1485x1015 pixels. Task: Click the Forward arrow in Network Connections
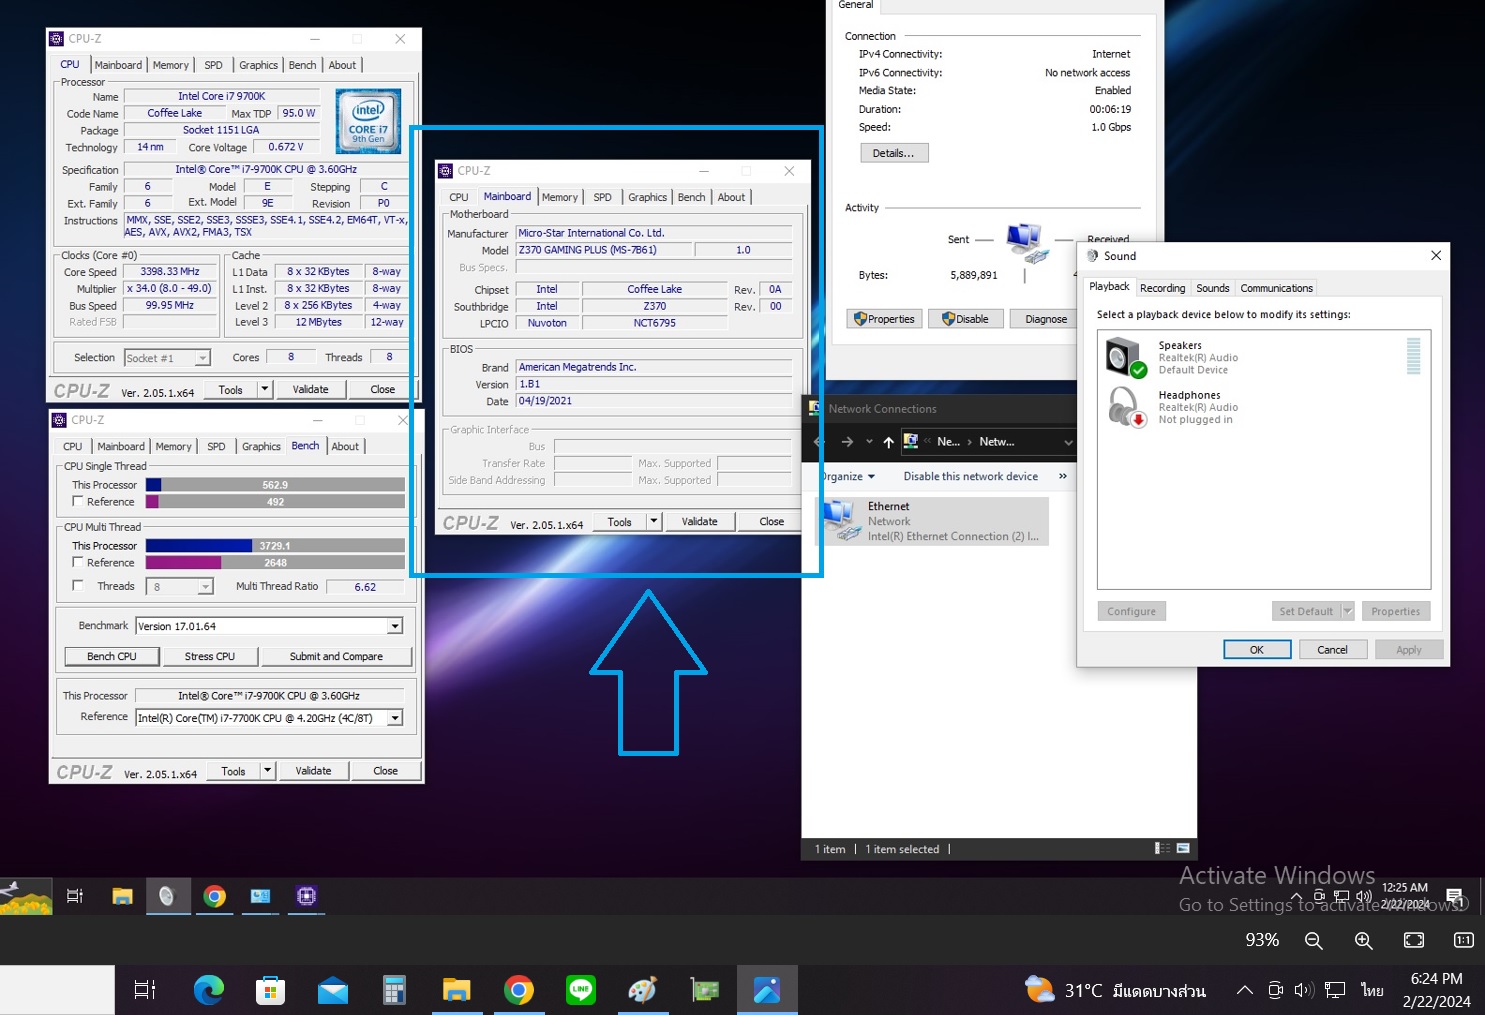[x=847, y=441]
